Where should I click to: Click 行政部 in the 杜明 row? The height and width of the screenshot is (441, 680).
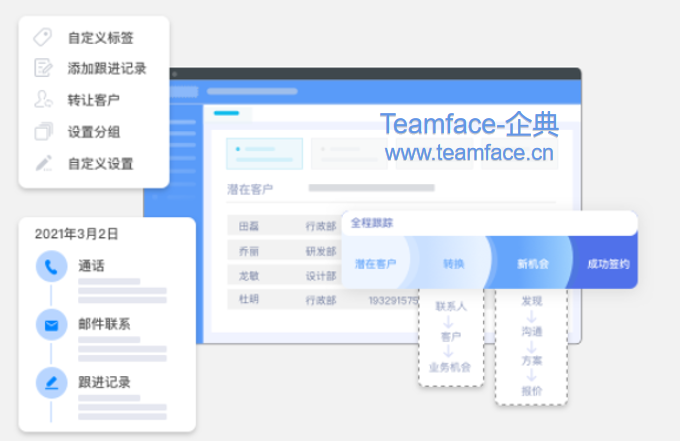[321, 300]
